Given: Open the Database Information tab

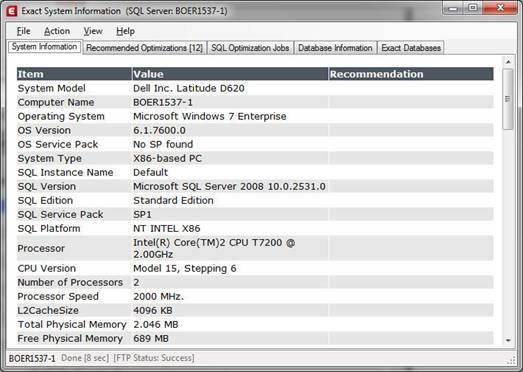Looking at the screenshot, I should point(335,48).
